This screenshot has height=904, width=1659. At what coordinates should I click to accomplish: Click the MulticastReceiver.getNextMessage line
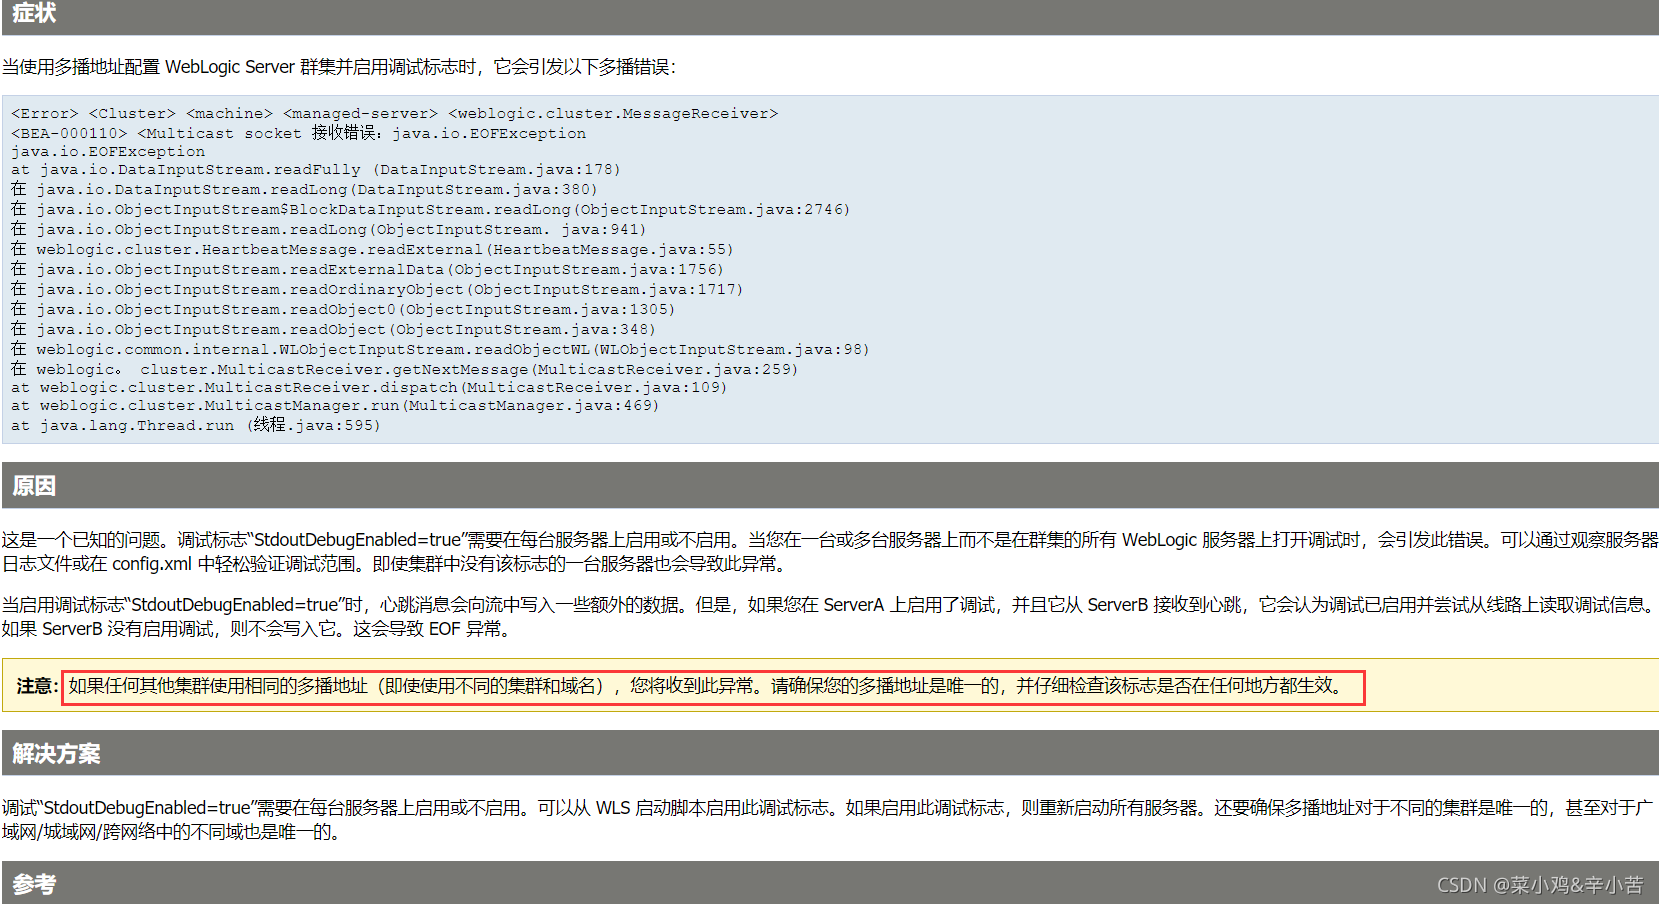404,369
